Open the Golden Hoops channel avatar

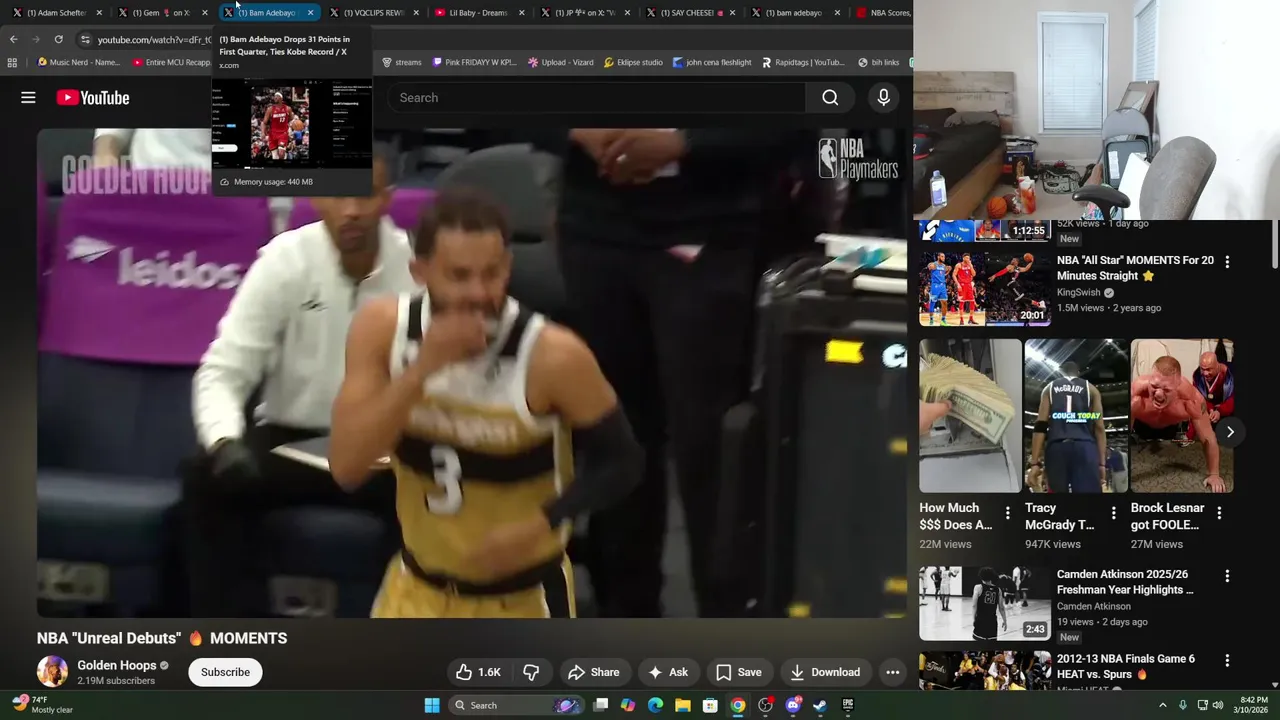pos(52,671)
